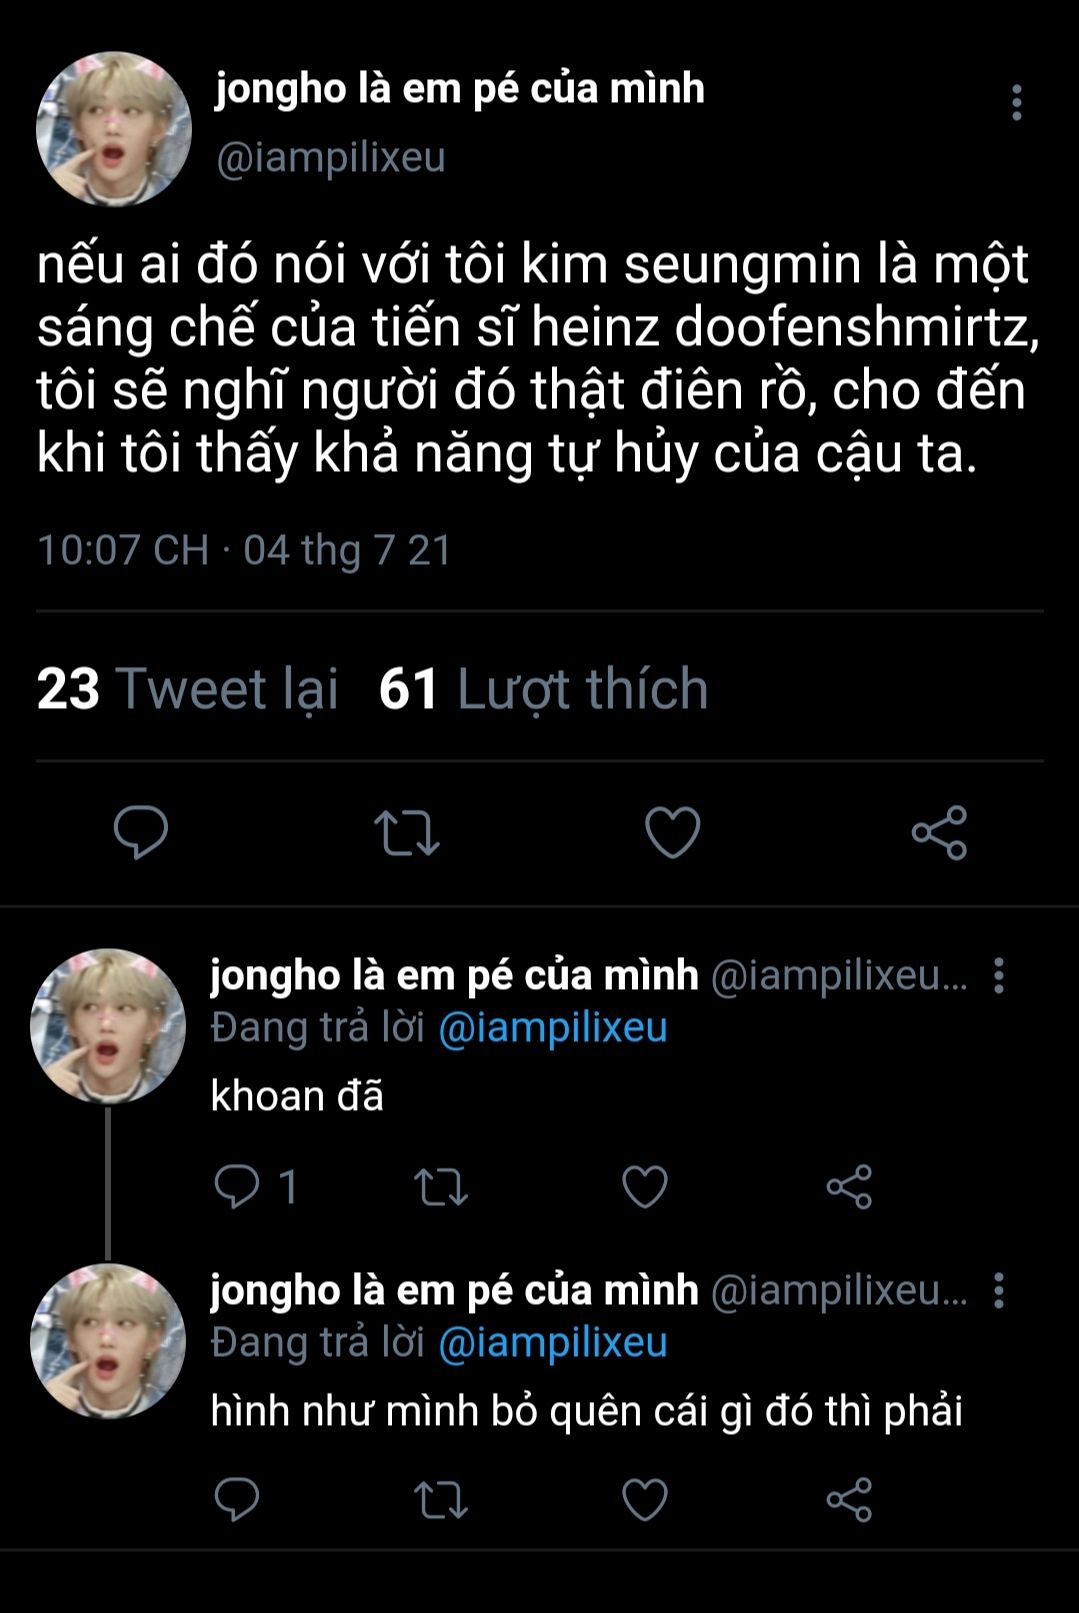The image size is (1079, 1613).
Task: Open @iampilixeu mention link in first reply
Action: coord(553,1028)
